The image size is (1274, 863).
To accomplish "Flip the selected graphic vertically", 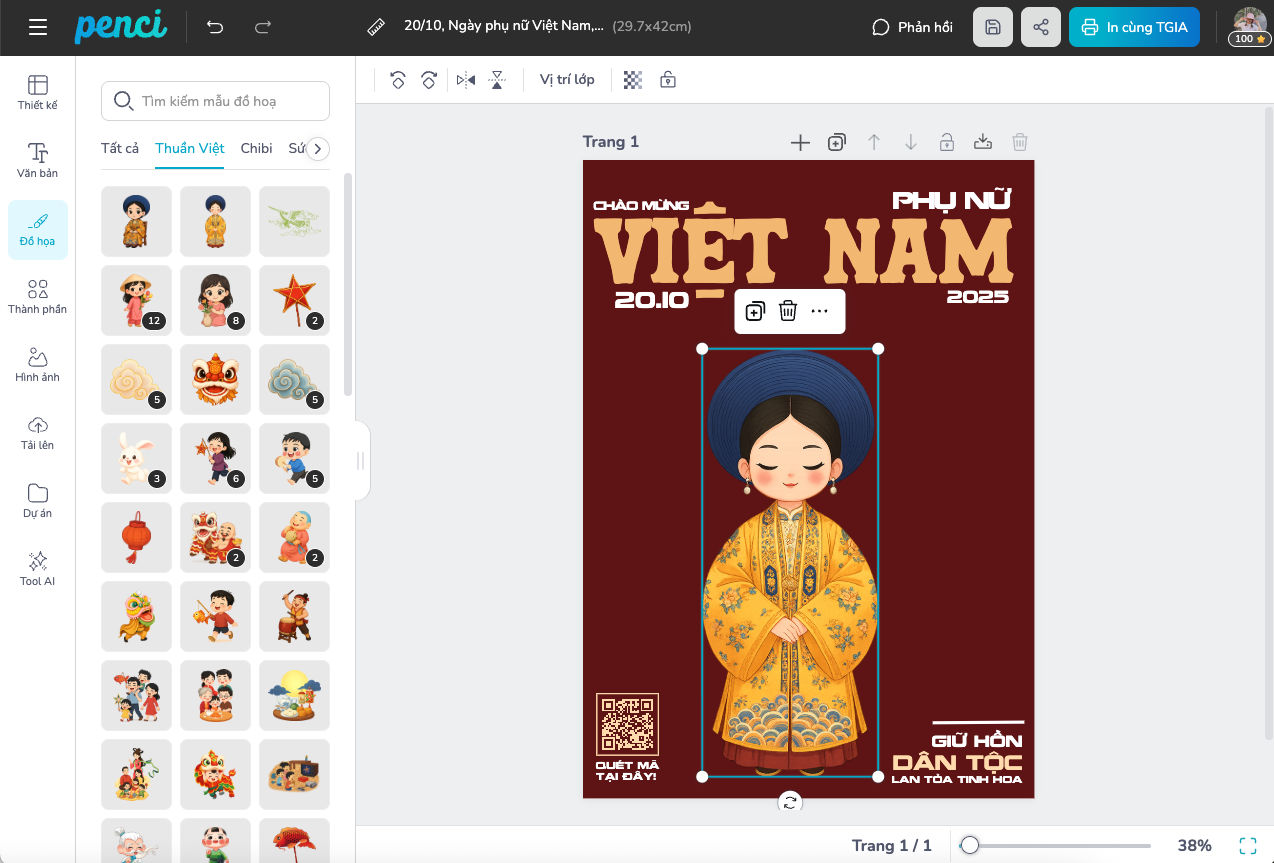I will pyautogui.click(x=497, y=80).
